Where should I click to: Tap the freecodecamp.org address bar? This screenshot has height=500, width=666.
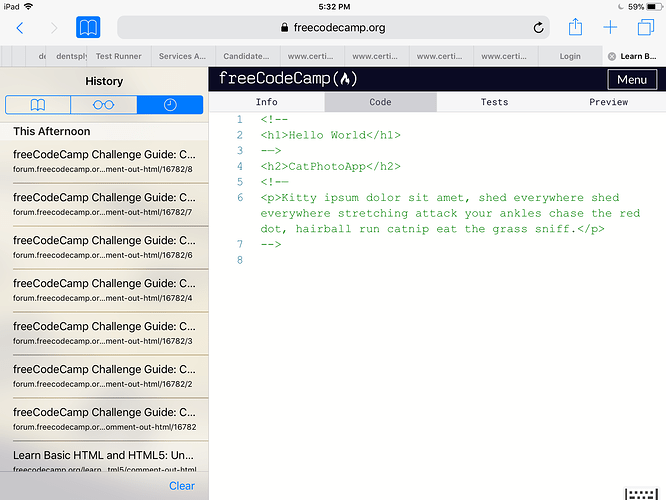tap(333, 28)
